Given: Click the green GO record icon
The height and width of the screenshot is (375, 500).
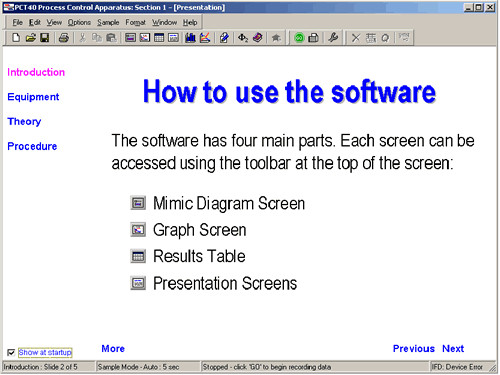Looking at the screenshot, I should click(299, 38).
